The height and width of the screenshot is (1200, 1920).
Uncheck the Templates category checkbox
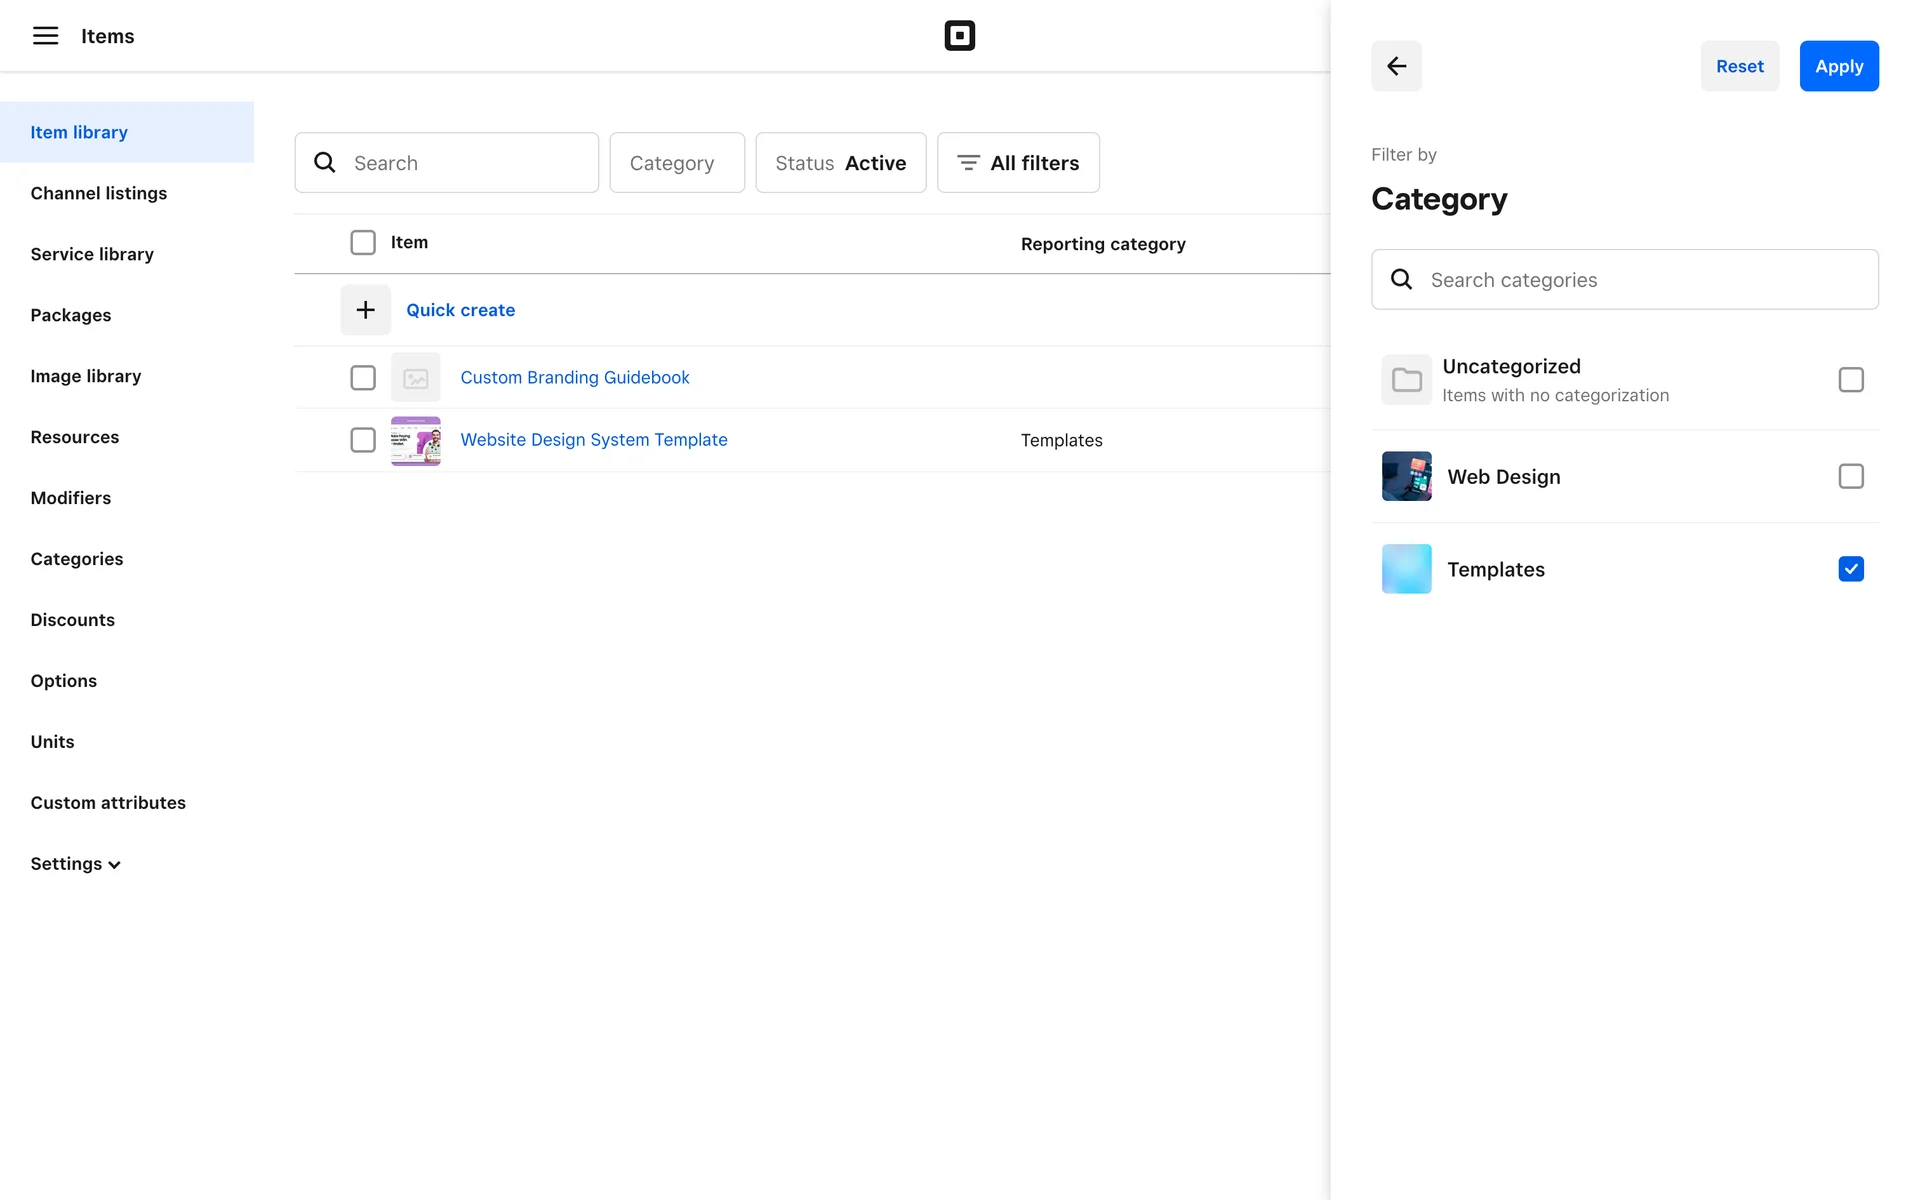pyautogui.click(x=1850, y=569)
